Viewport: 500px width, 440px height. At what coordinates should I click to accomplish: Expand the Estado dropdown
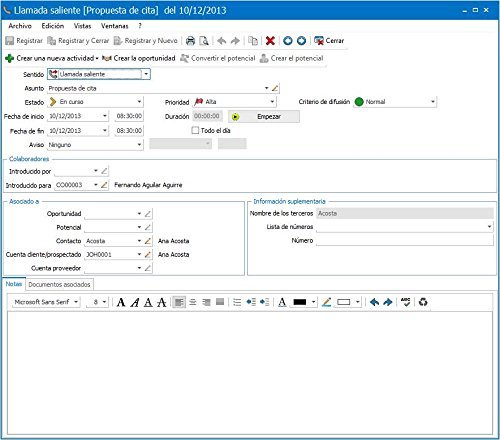click(139, 102)
